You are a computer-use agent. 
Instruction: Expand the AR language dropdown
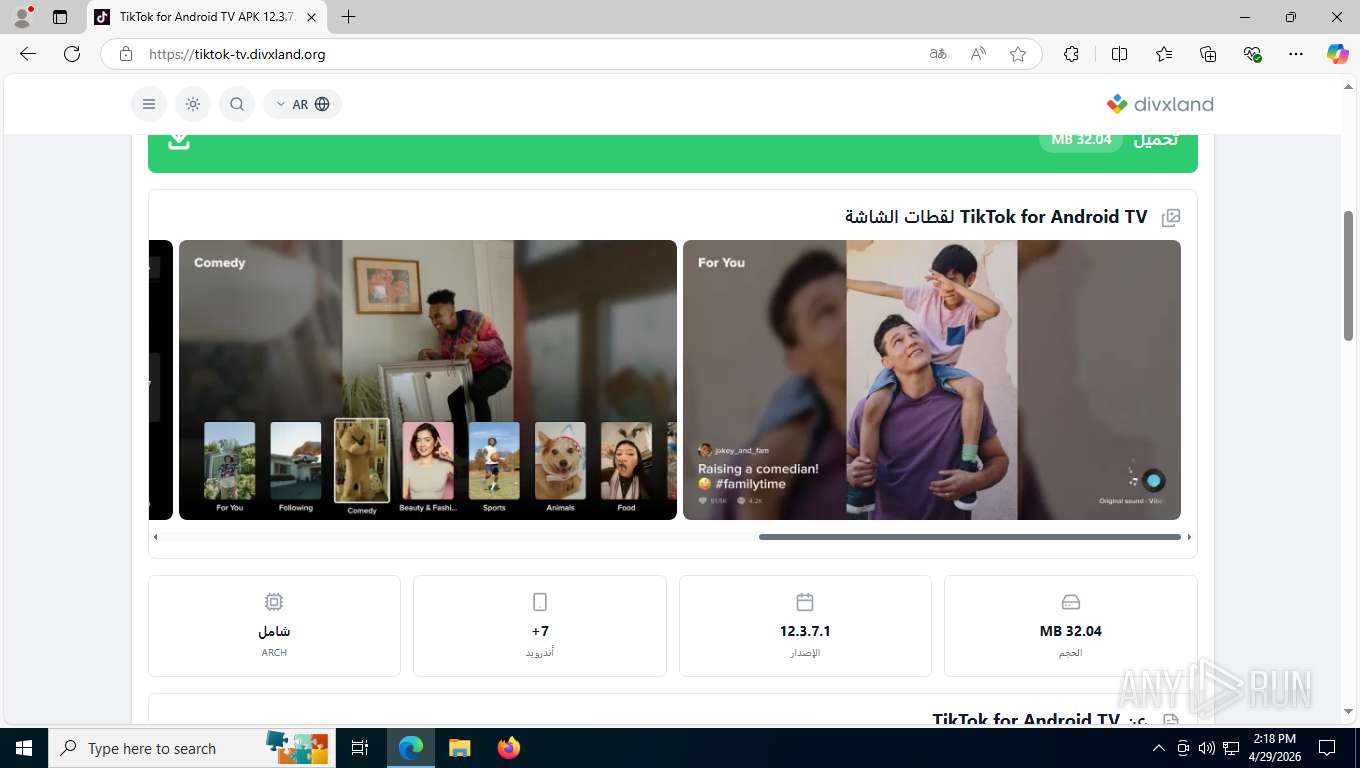[302, 104]
